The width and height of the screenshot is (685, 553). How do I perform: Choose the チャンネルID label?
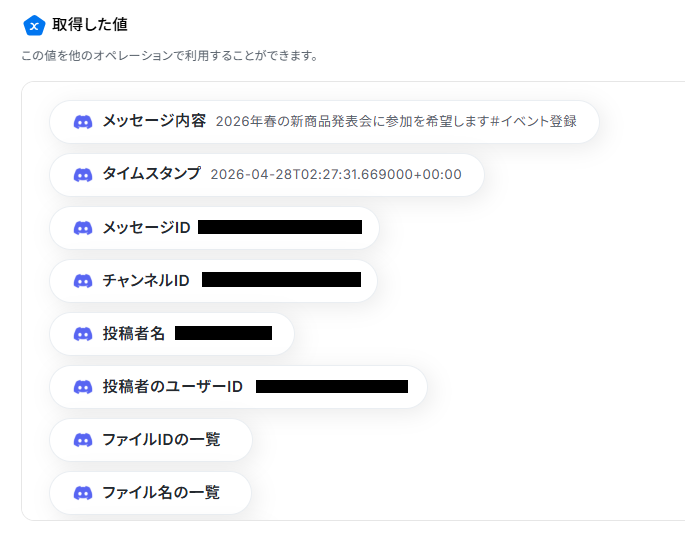pos(146,281)
